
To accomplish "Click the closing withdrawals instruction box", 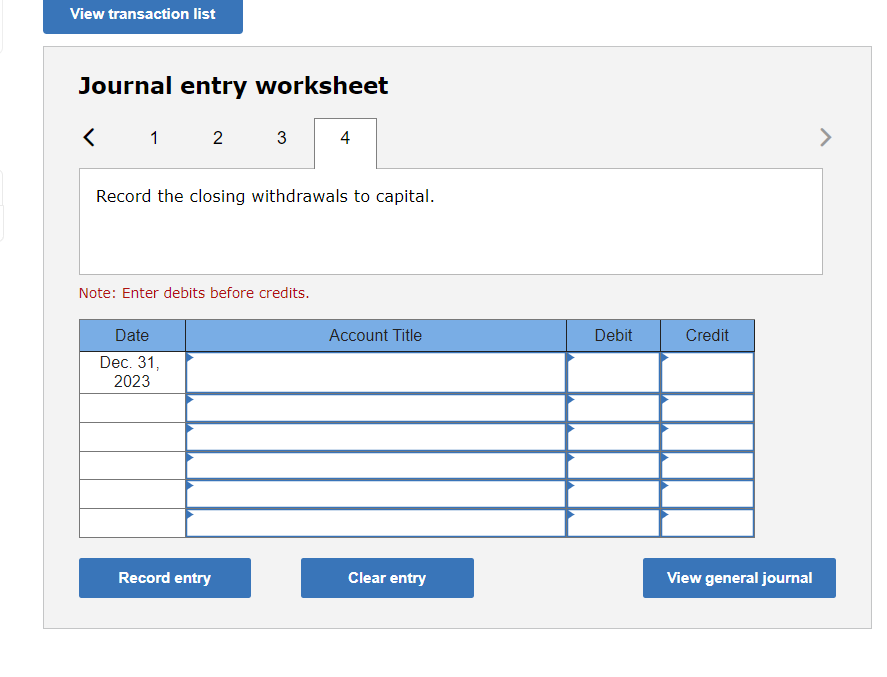I will click(x=451, y=221).
